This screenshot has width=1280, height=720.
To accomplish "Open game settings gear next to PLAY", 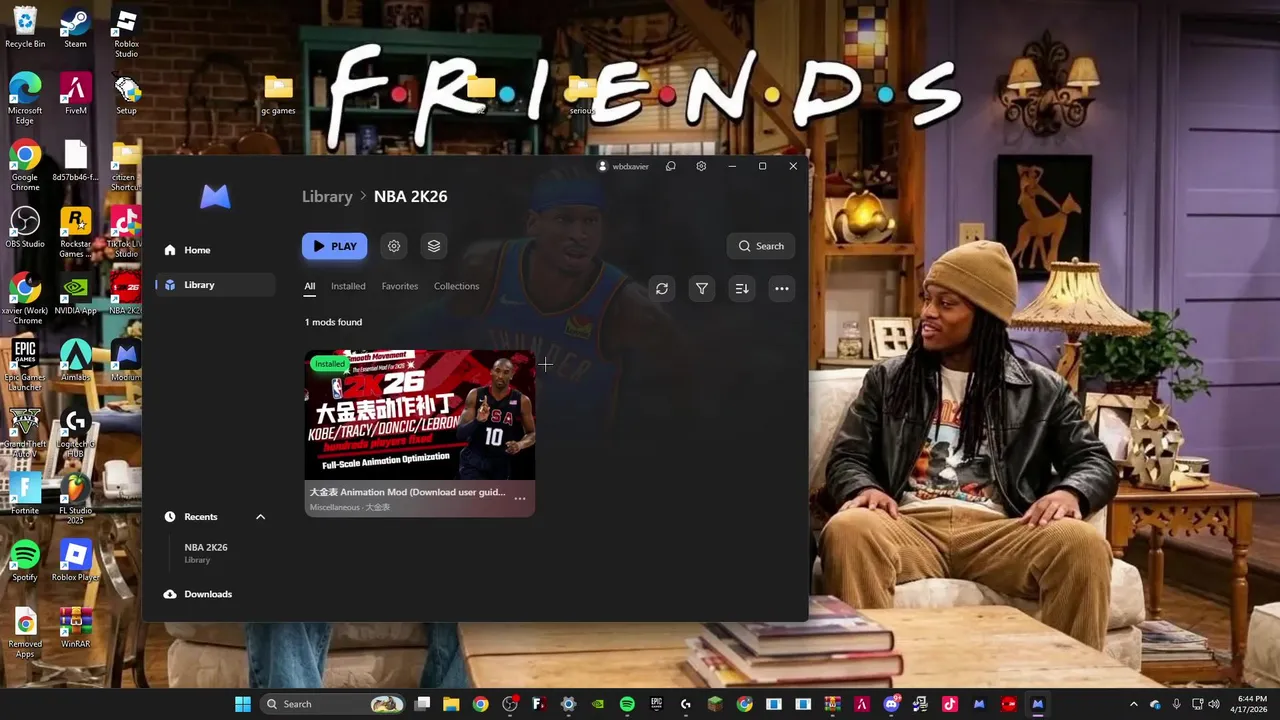I will (394, 246).
